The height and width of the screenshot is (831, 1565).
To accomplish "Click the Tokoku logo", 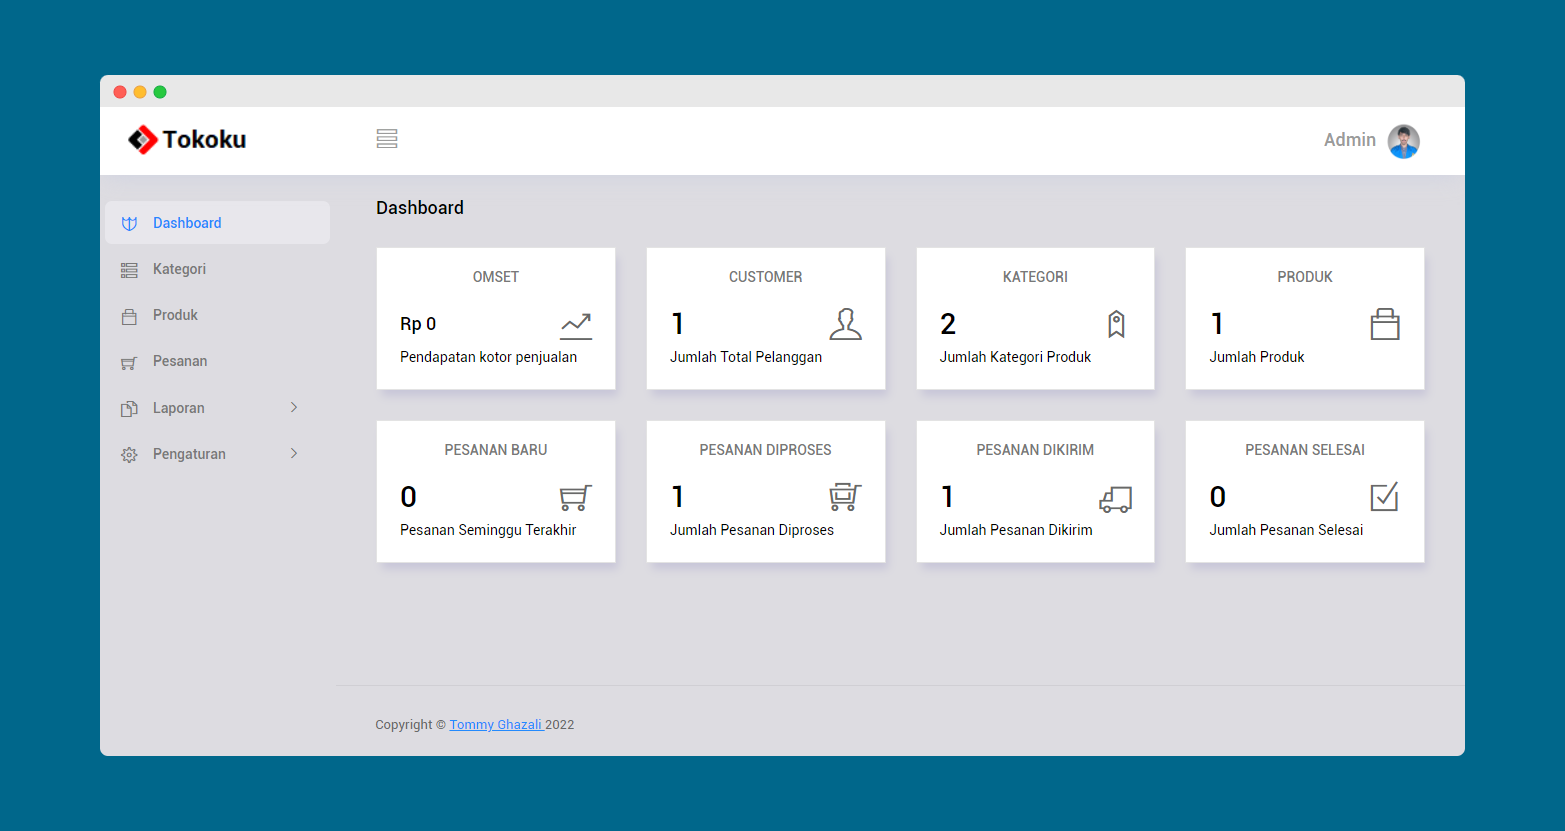I will [187, 140].
